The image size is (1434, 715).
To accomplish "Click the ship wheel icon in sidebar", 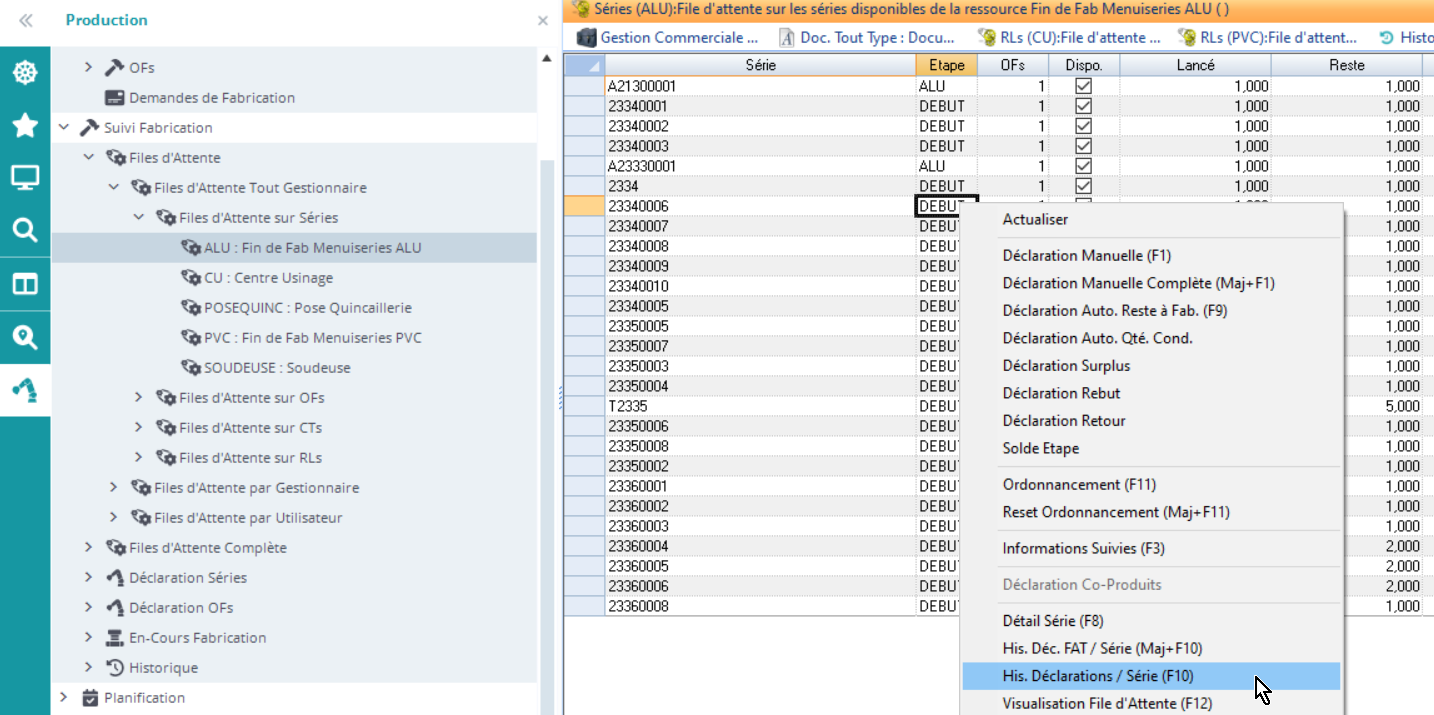I will click(x=25, y=73).
